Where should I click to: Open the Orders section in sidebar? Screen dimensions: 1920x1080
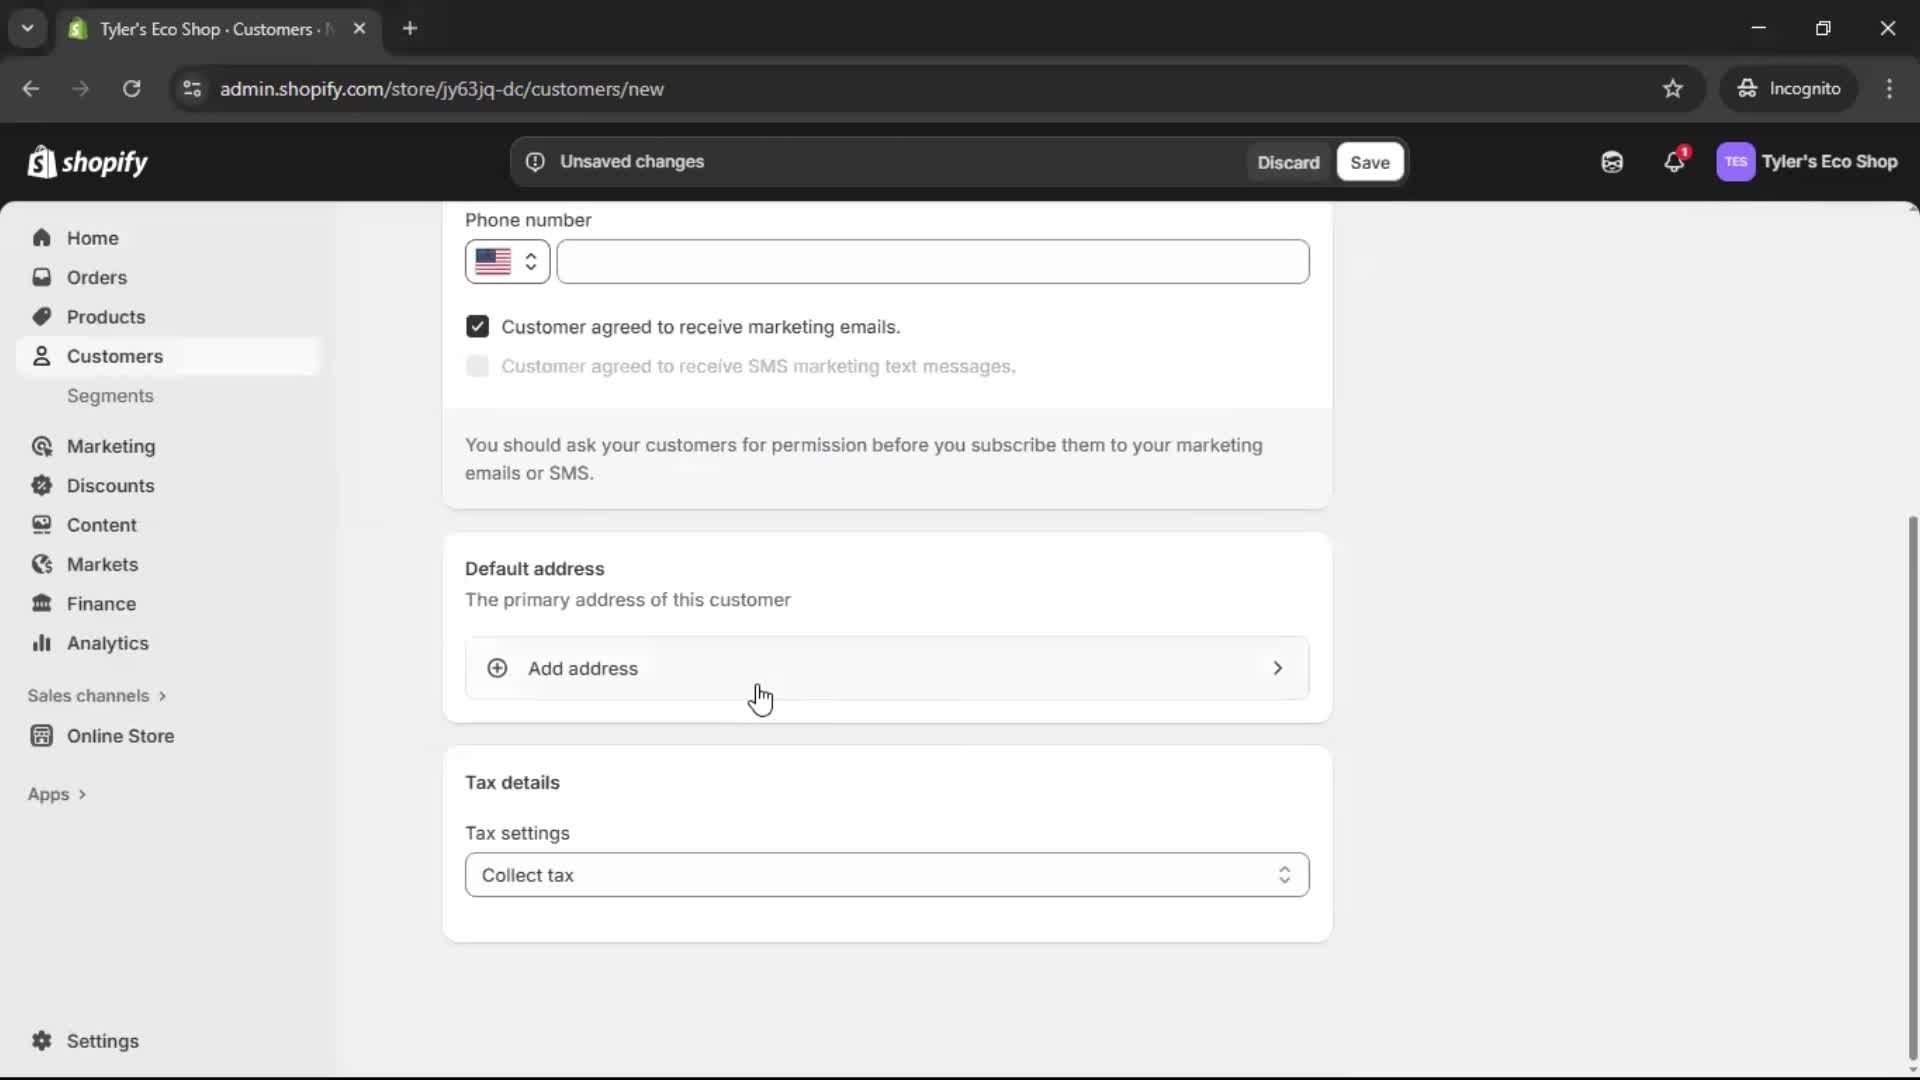(96, 277)
